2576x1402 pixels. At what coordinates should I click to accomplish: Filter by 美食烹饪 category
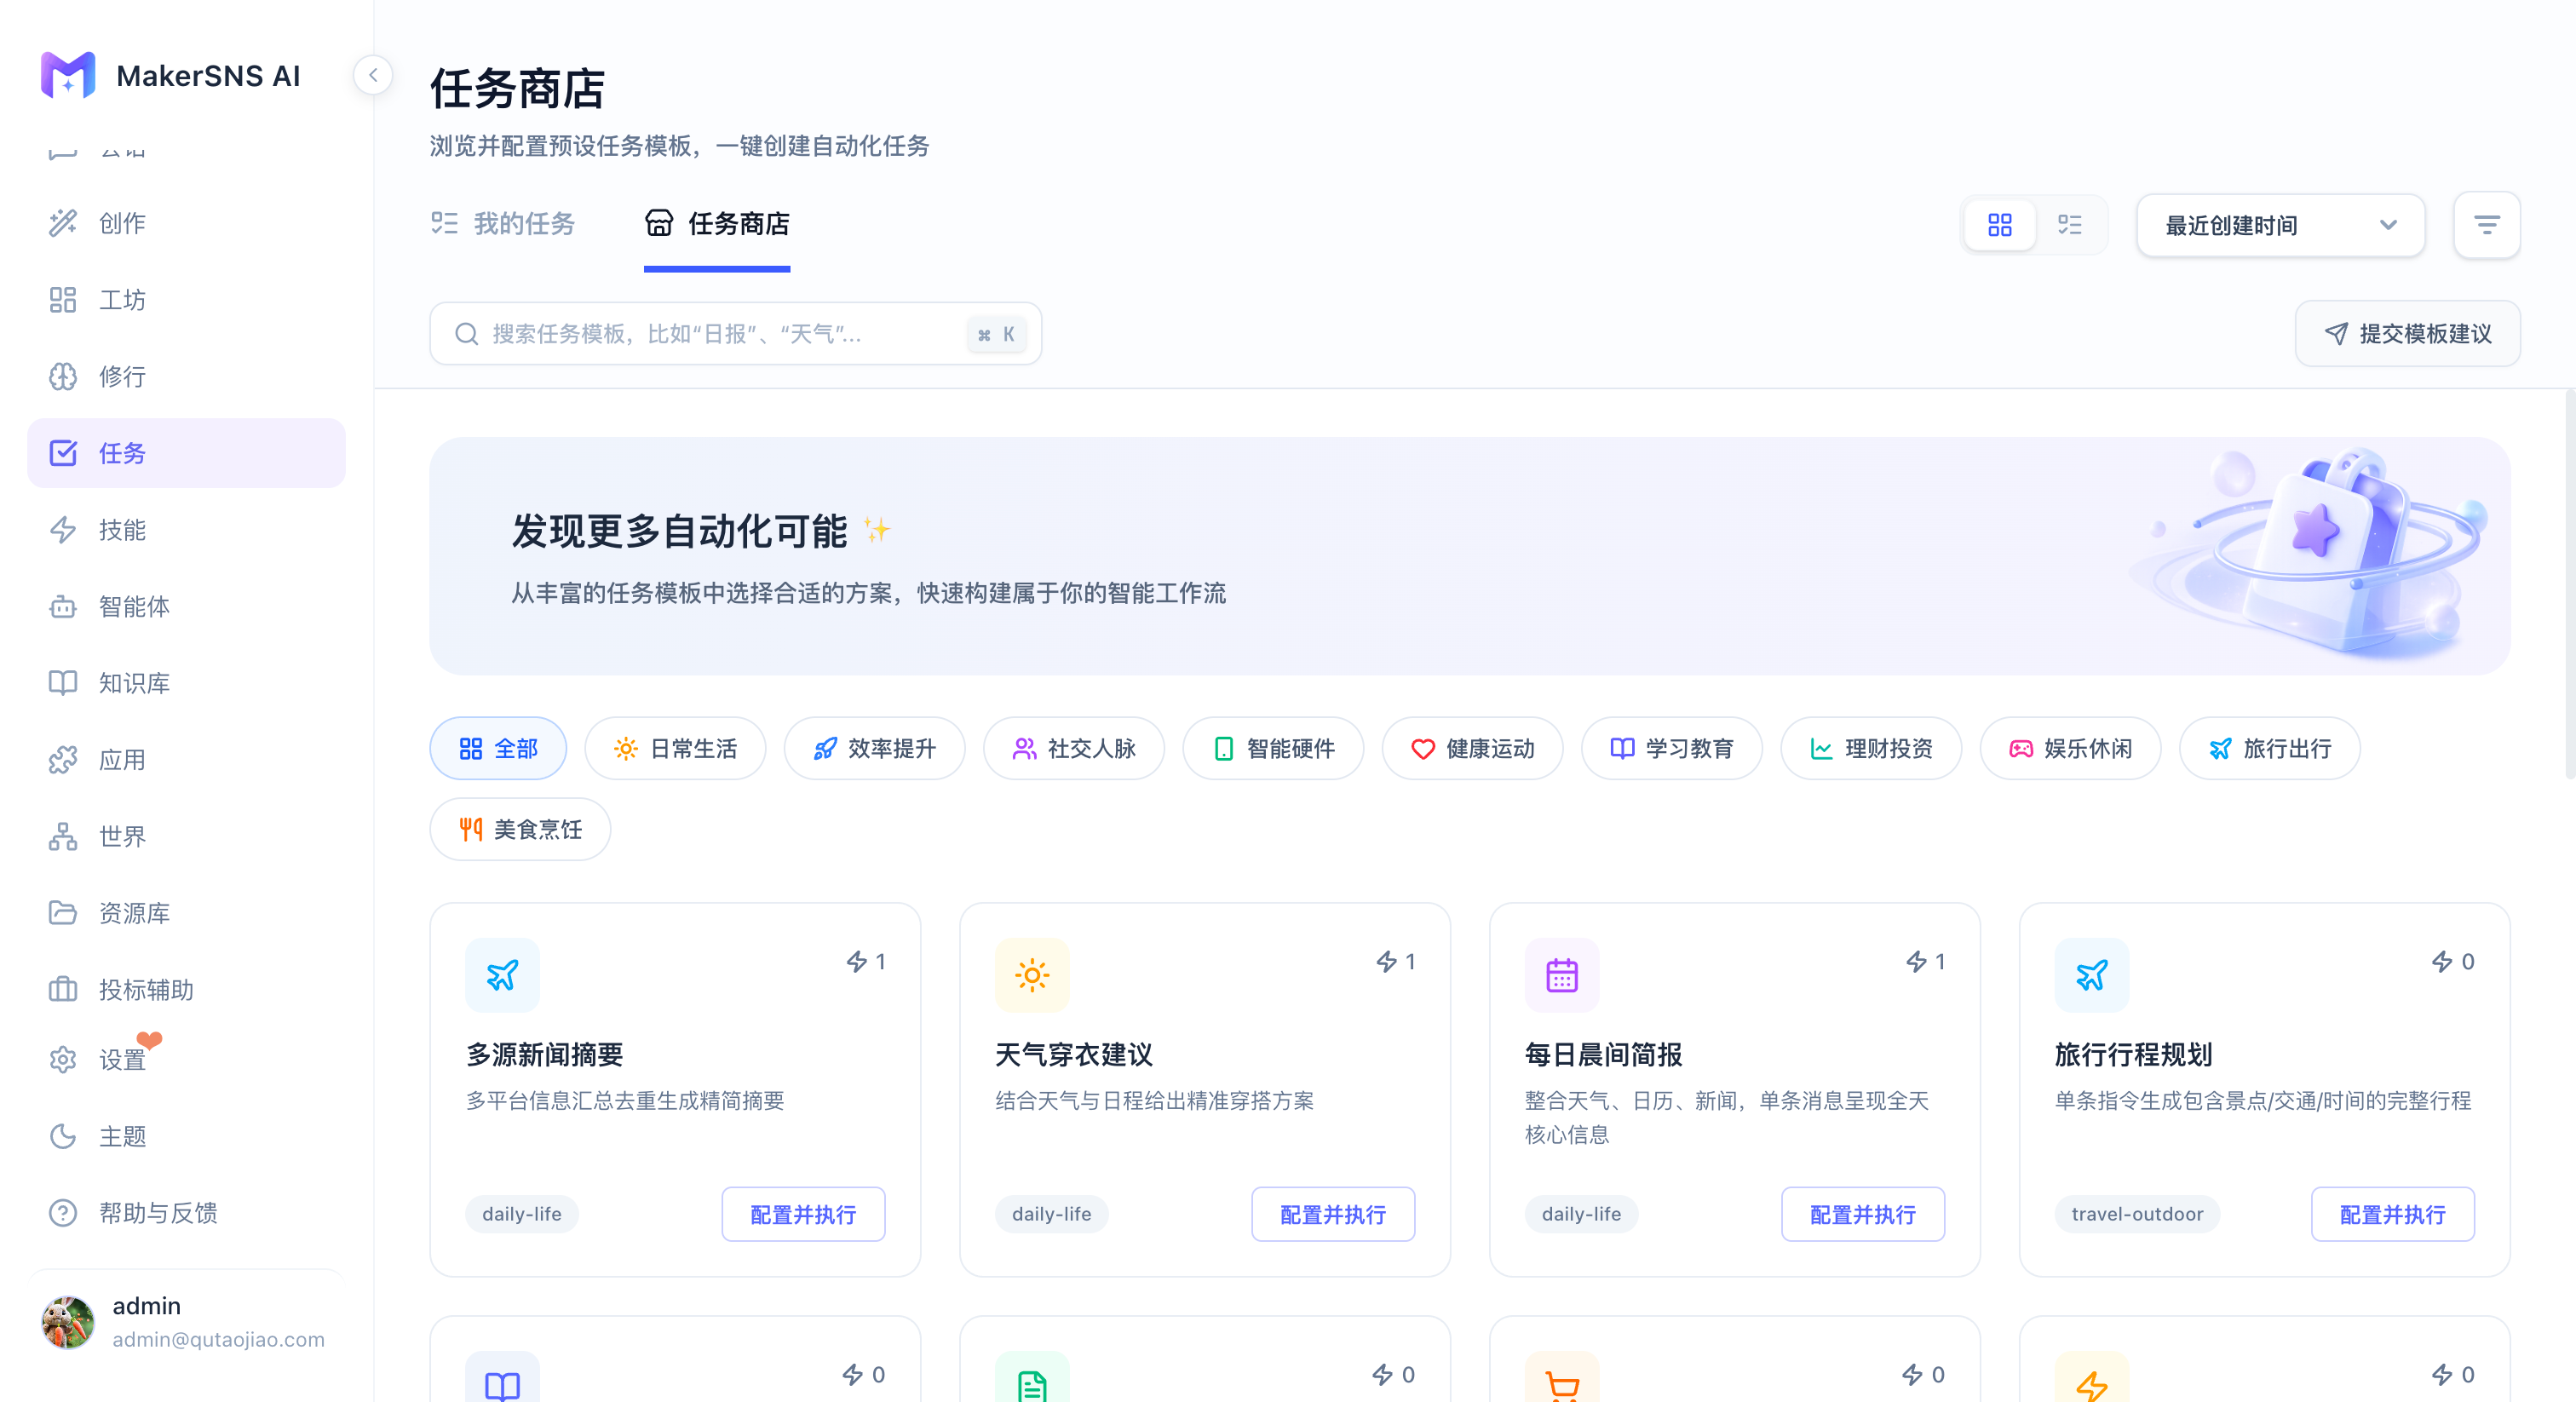coord(520,829)
